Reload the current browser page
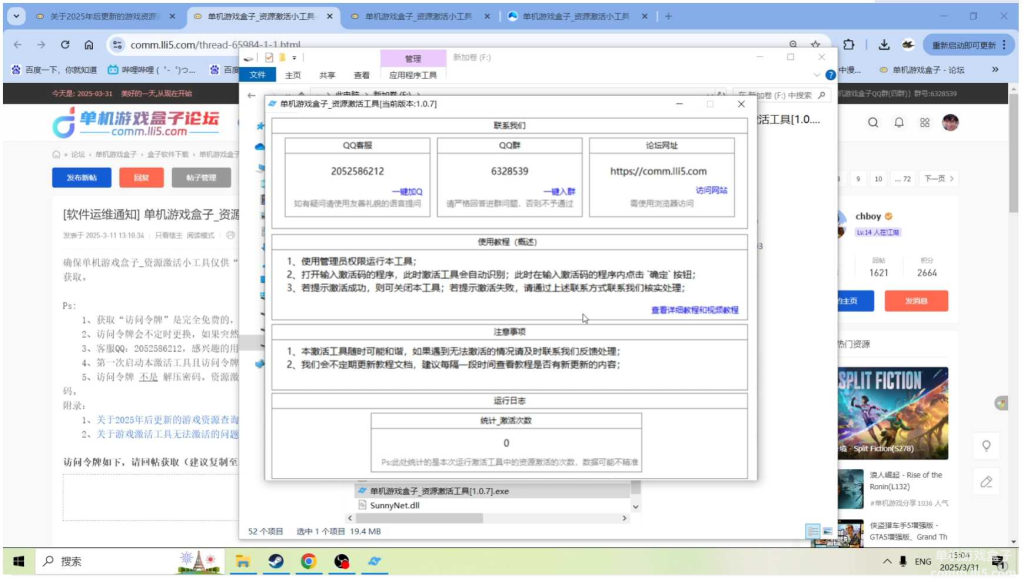Image resolution: width=1024 pixels, height=581 pixels. [x=65, y=44]
